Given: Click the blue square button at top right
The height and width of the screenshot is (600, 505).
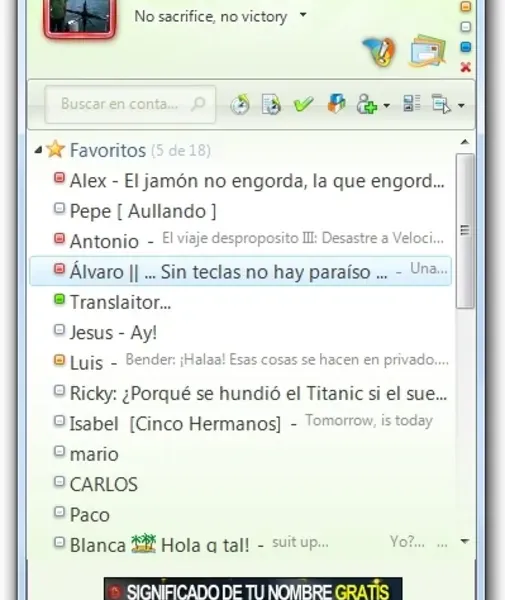Looking at the screenshot, I should click(465, 47).
